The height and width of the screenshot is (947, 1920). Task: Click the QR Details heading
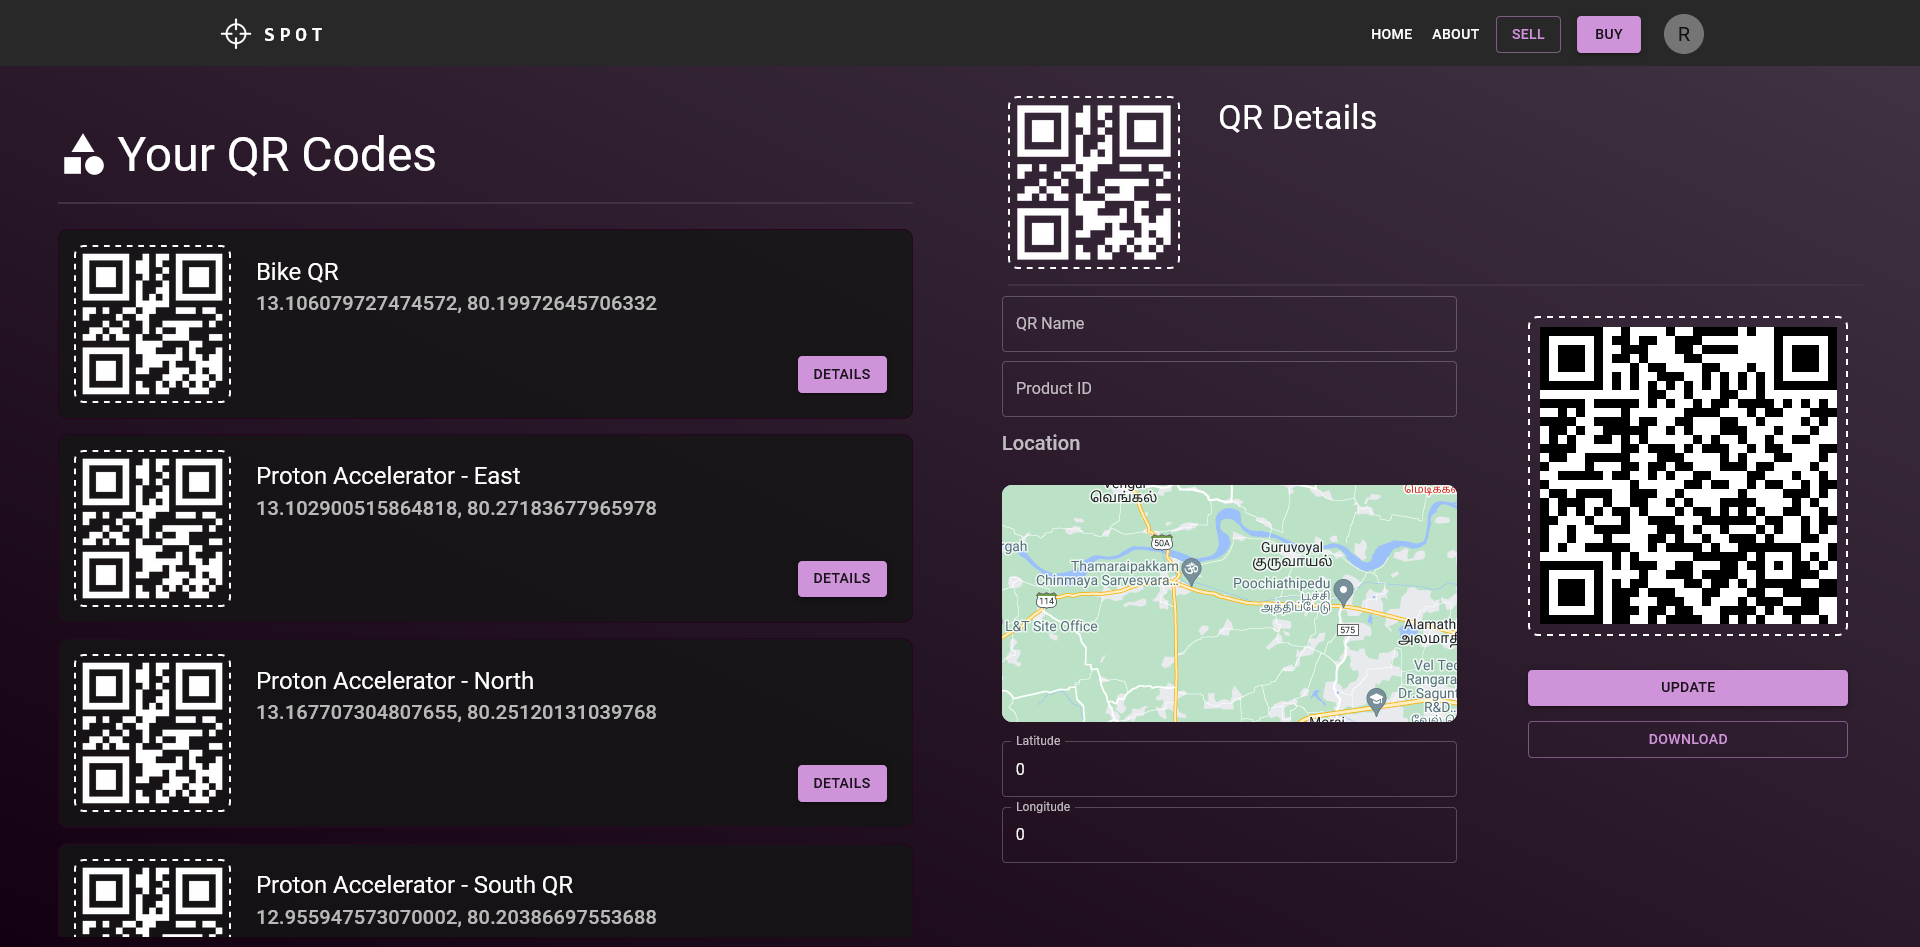(x=1297, y=118)
